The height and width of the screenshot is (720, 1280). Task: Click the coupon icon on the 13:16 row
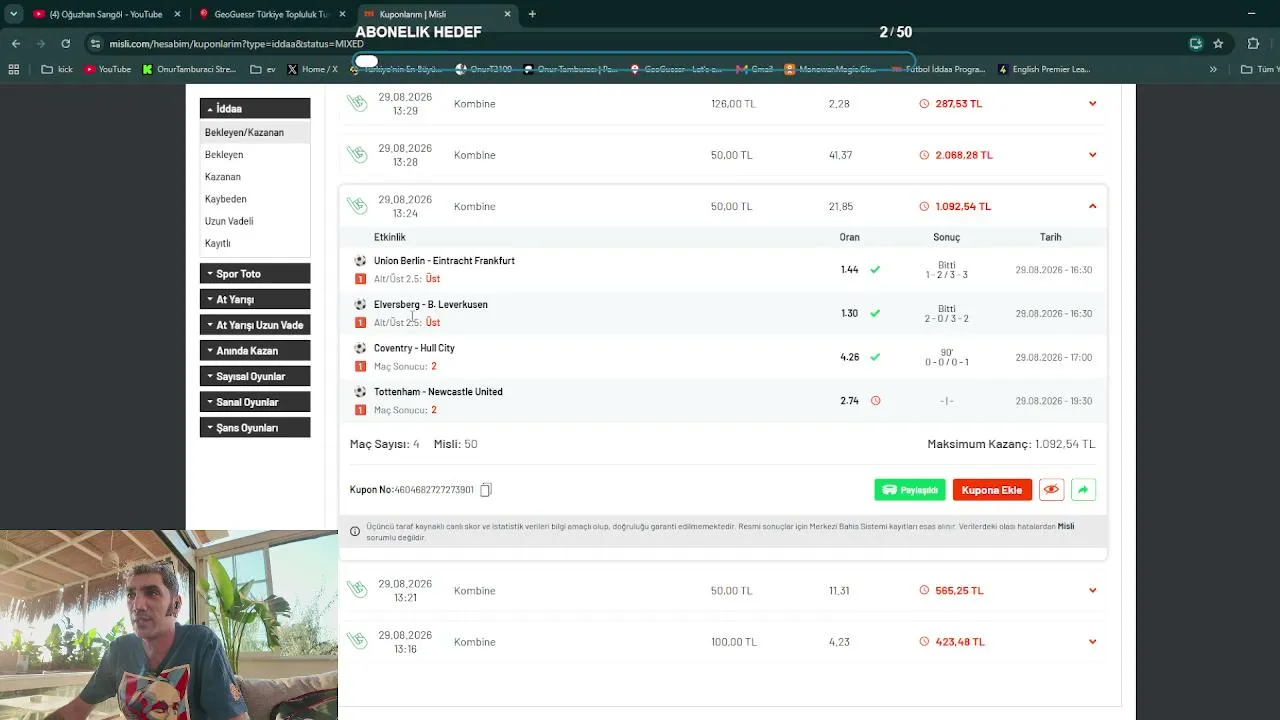(x=357, y=642)
